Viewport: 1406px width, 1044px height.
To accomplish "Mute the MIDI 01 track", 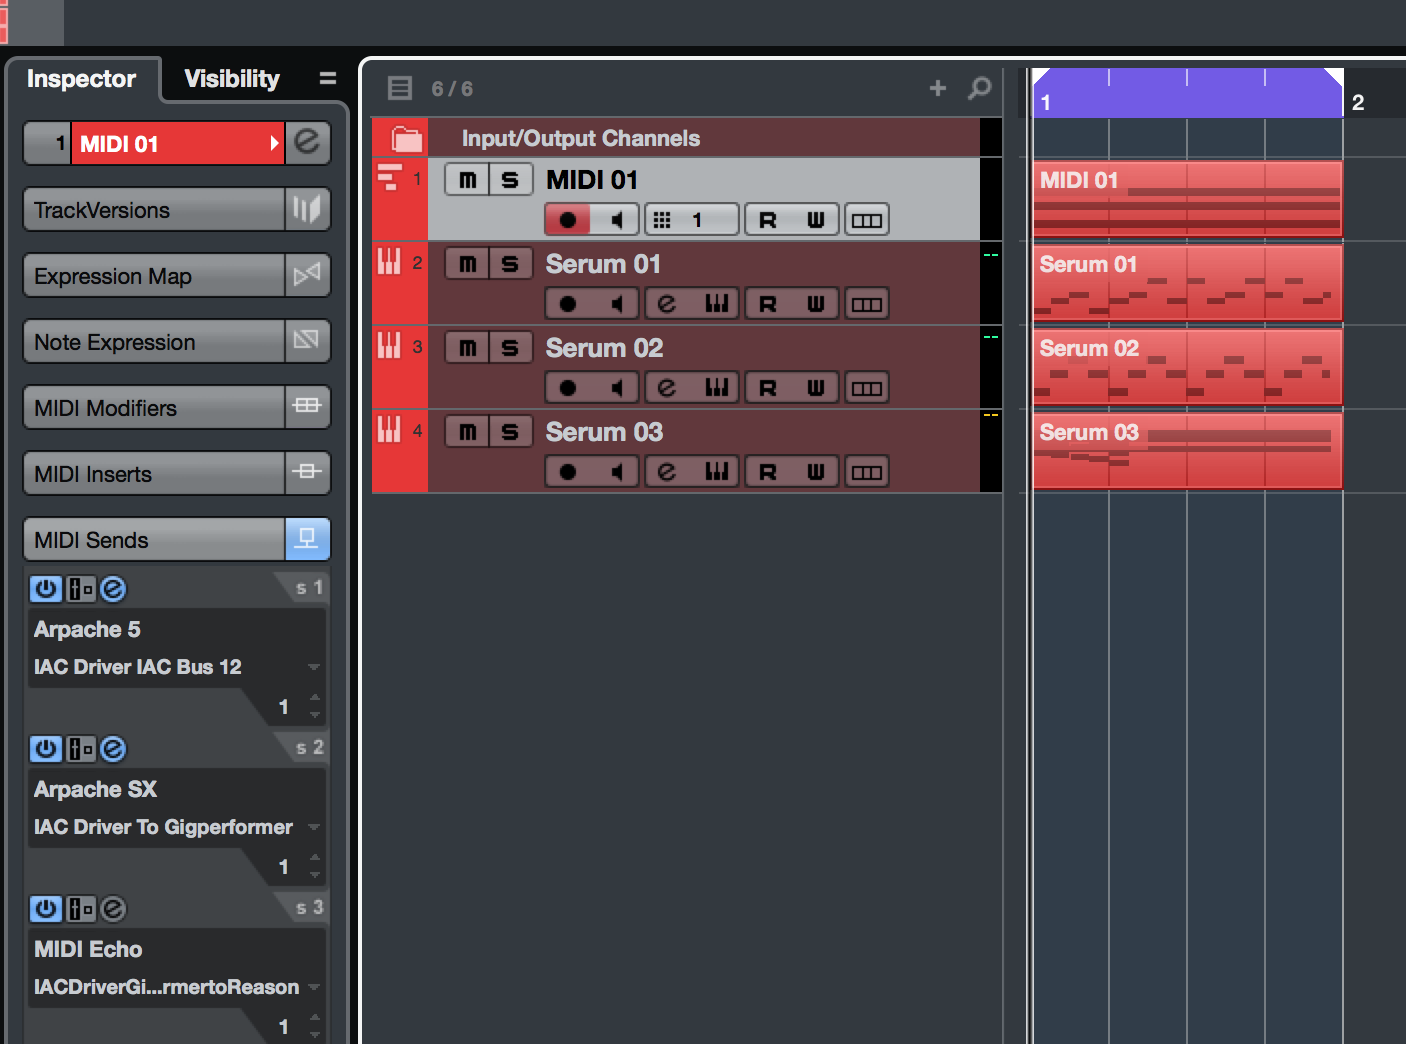I will point(467,180).
